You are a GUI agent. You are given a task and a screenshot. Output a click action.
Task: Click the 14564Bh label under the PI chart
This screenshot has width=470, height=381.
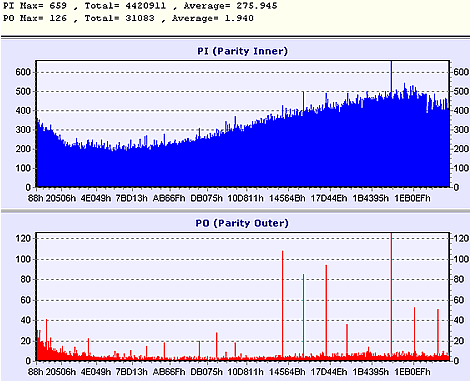[287, 198]
